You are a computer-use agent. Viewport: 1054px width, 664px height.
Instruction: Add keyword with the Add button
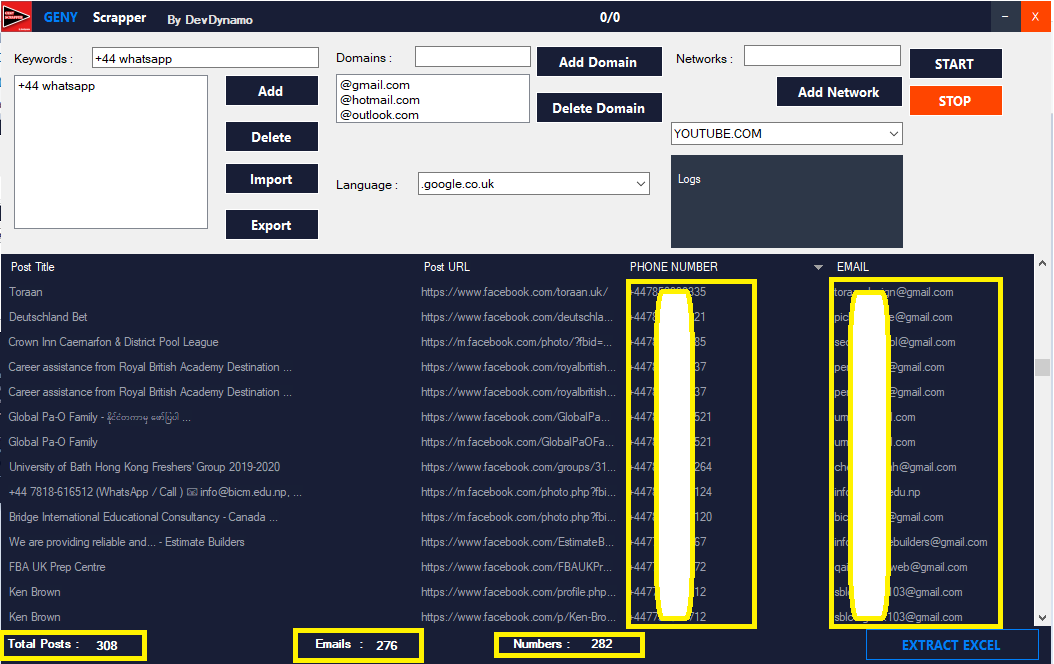[x=272, y=91]
